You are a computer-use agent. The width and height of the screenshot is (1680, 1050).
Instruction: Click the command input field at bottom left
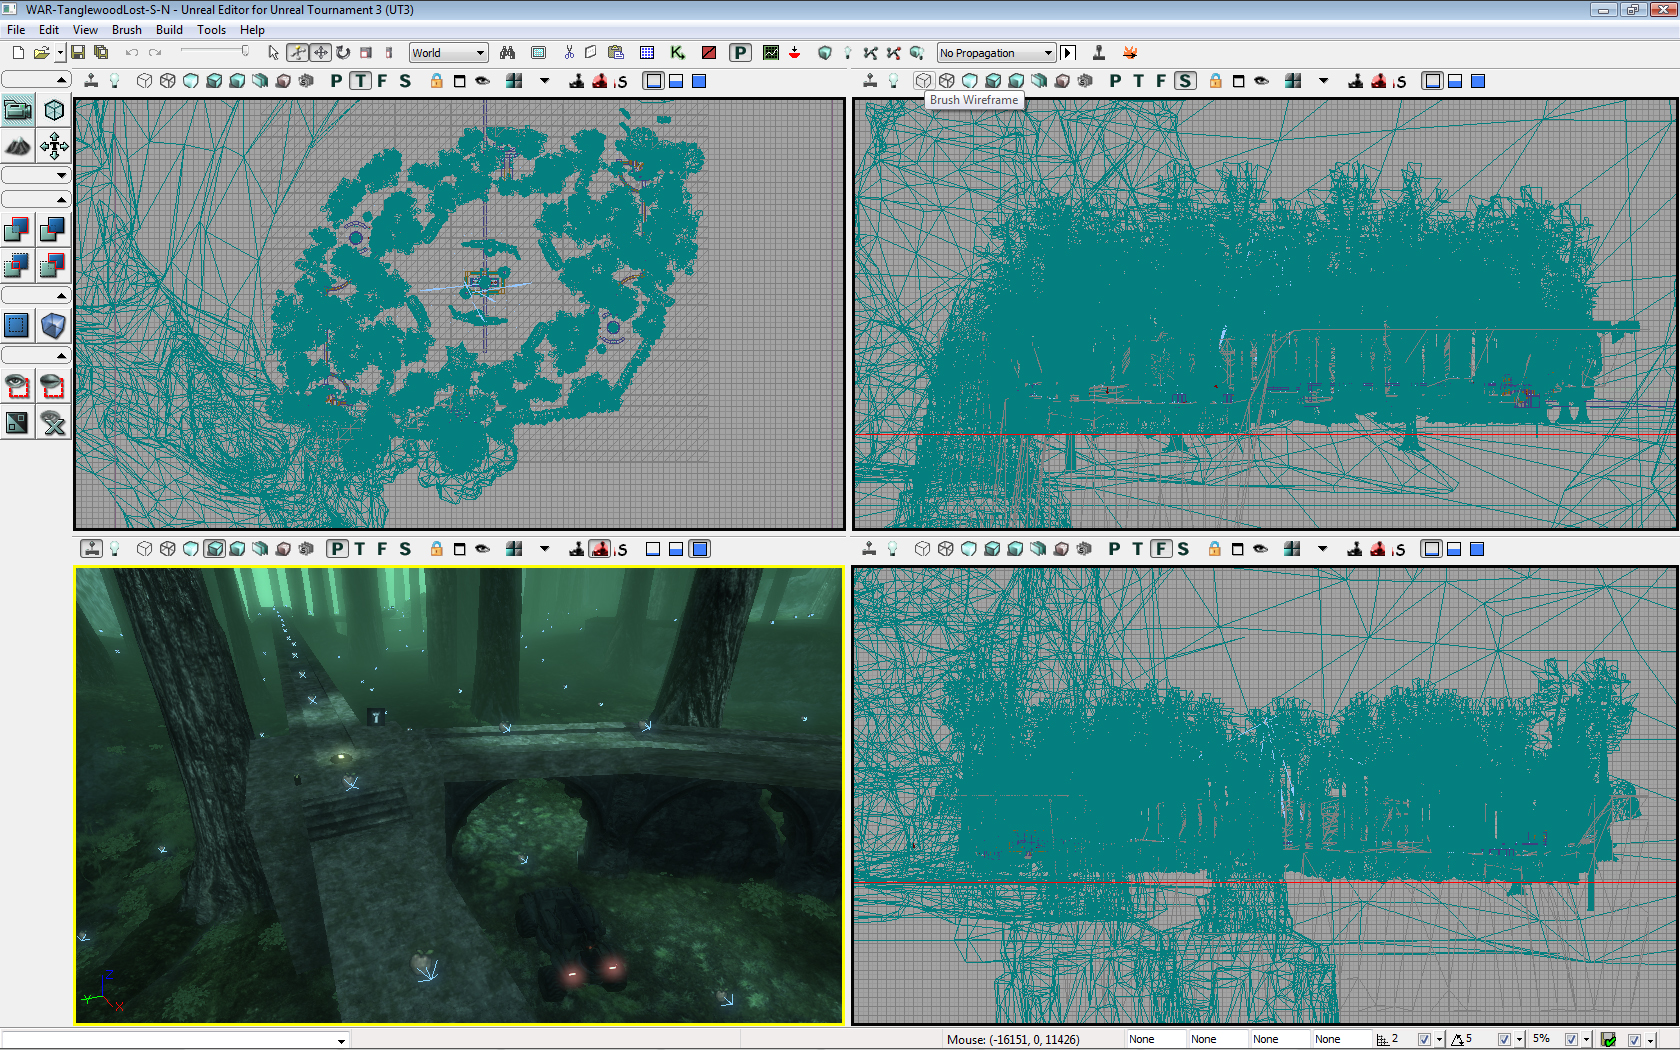175,1040
